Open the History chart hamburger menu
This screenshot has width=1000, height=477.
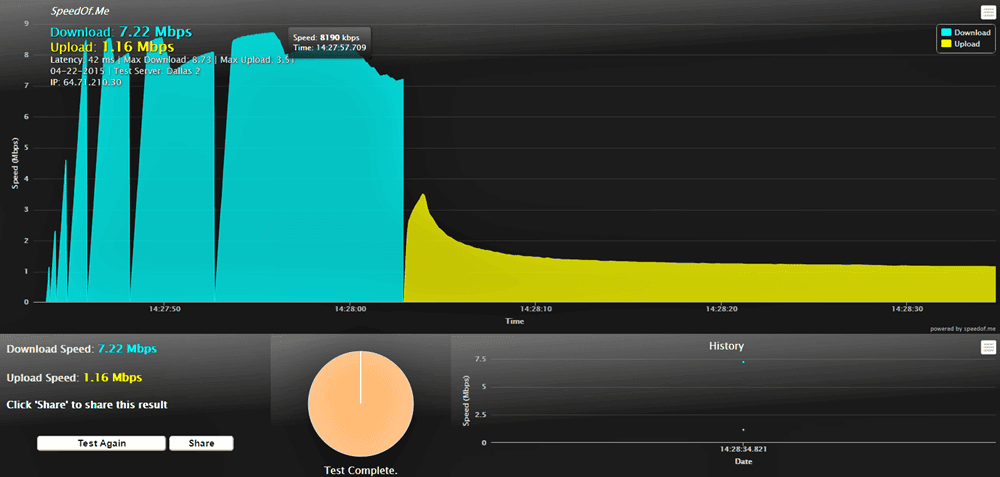(x=988, y=347)
